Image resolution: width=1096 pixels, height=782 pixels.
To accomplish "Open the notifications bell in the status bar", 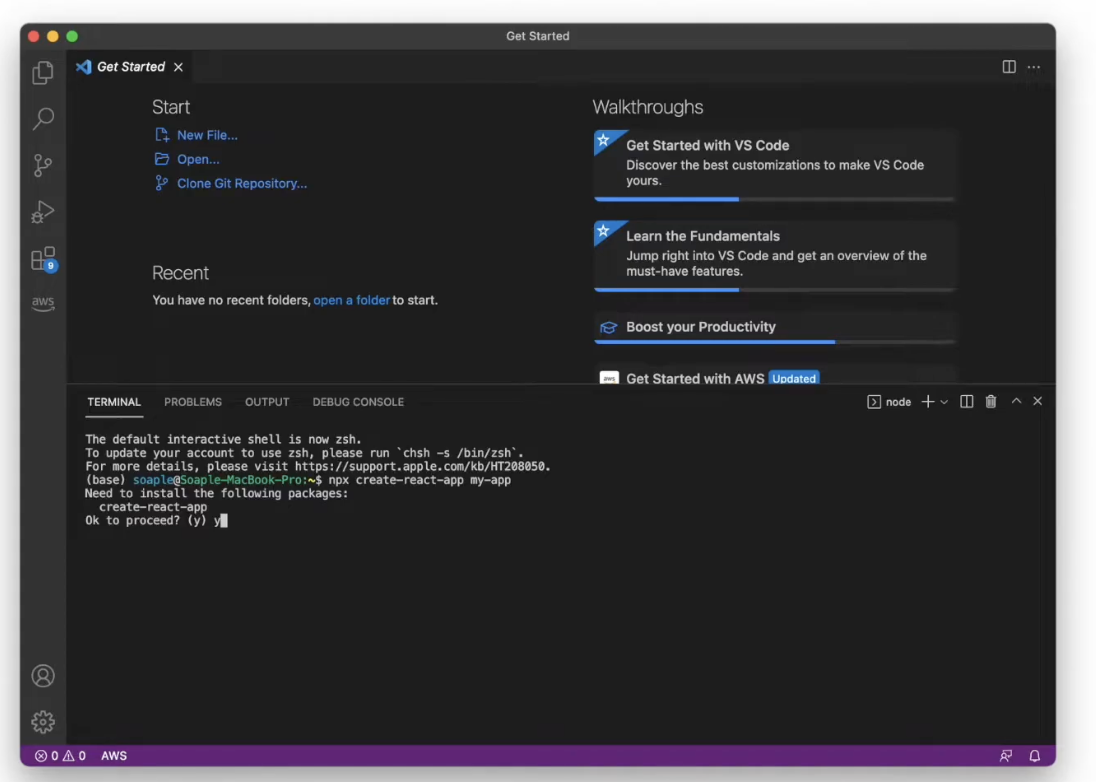I will coord(1035,756).
